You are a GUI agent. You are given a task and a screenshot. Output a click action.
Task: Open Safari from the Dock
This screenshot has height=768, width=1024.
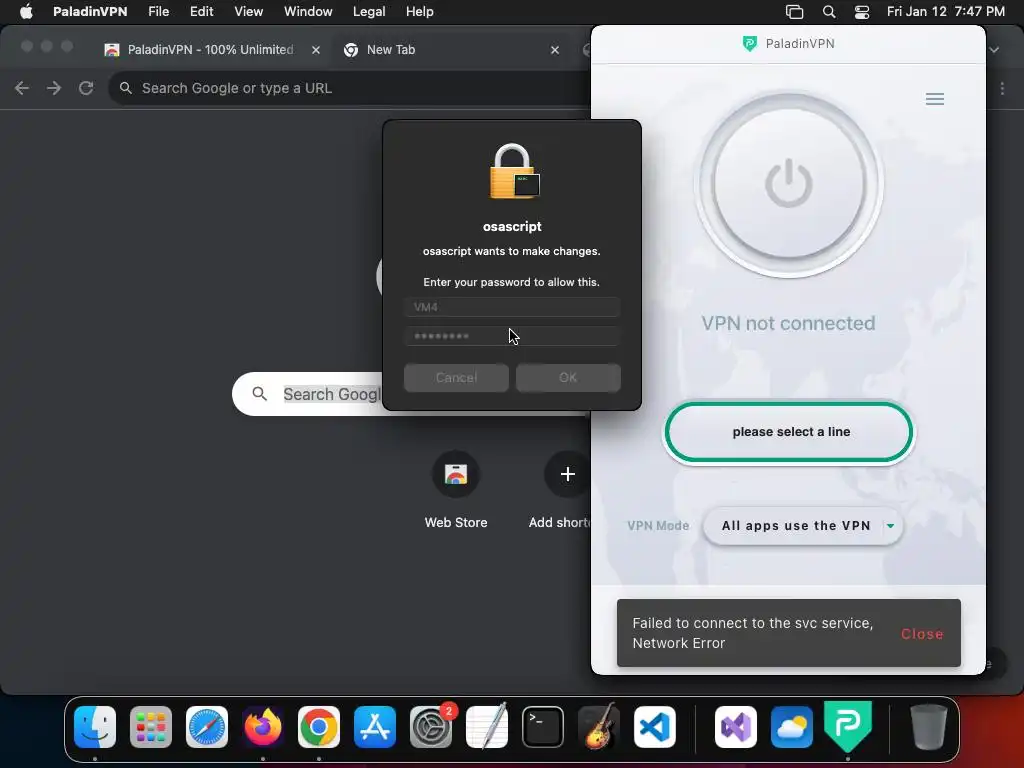point(207,726)
